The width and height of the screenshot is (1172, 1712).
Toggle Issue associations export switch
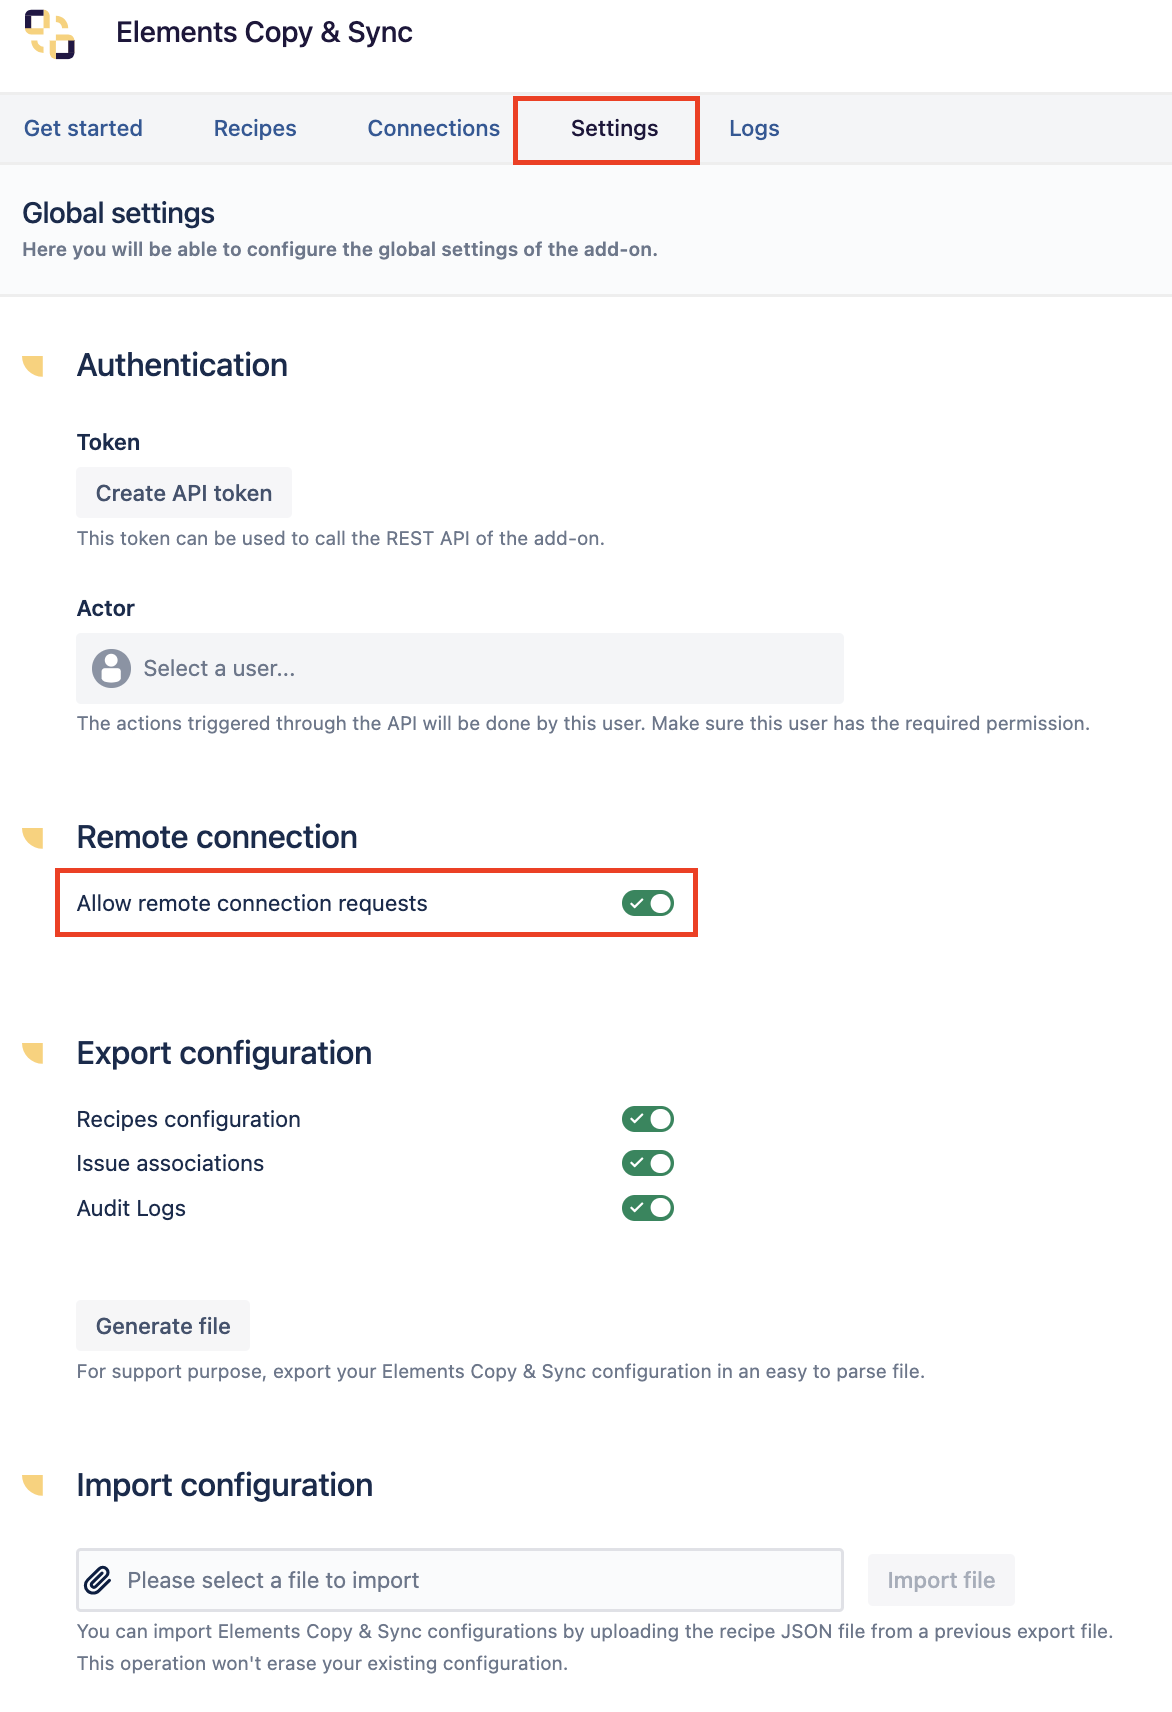point(648,1163)
